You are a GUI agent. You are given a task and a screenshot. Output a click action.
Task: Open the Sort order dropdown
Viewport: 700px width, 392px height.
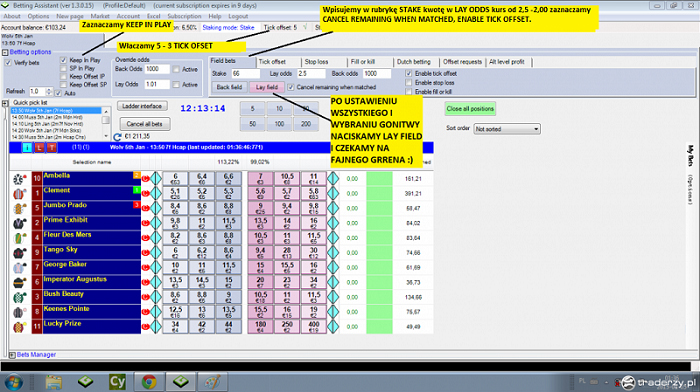(507, 129)
